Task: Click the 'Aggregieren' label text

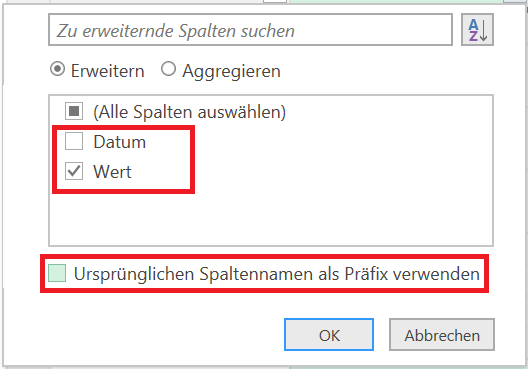Action: [231, 71]
